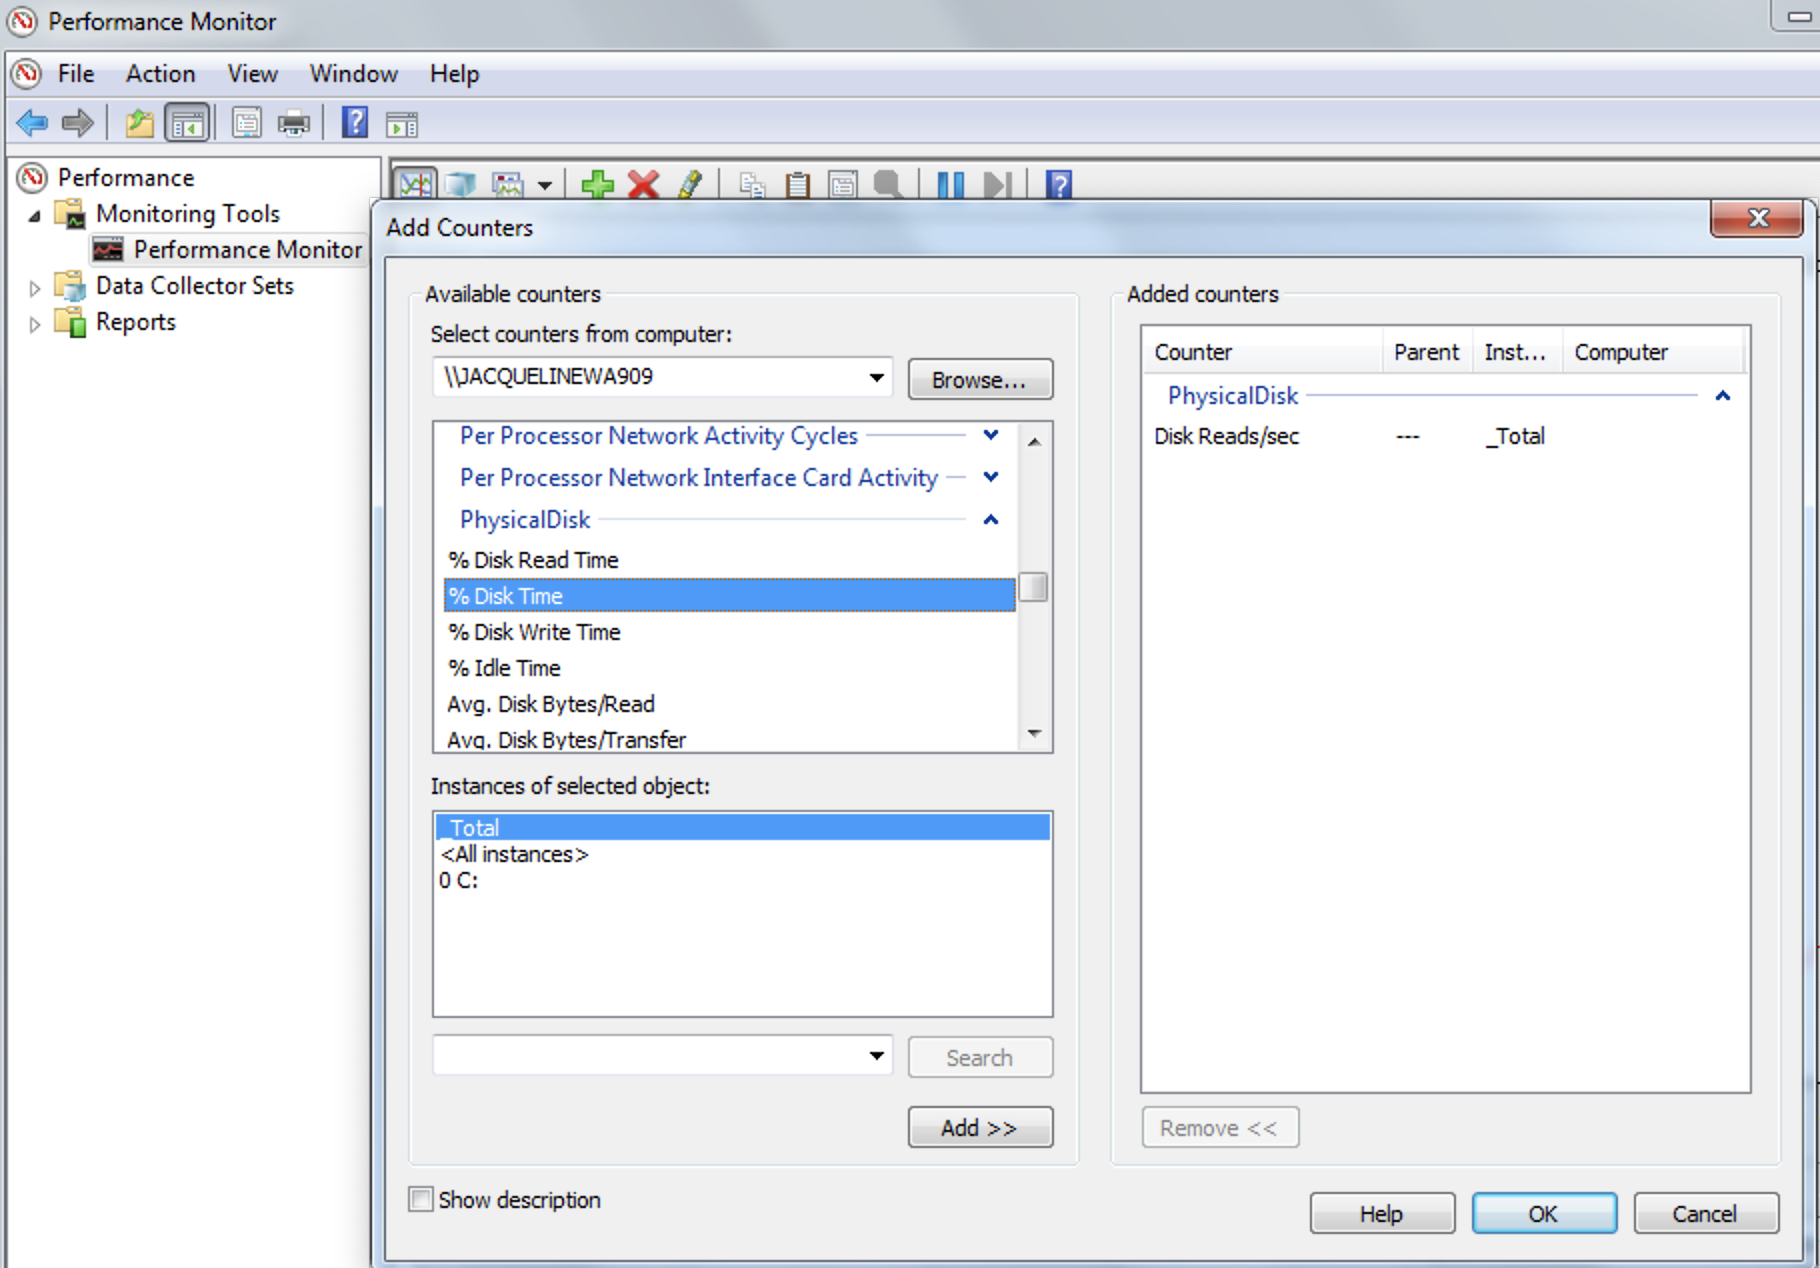The height and width of the screenshot is (1268, 1820).
Task: Select the Add counter green plus icon
Action: (597, 184)
